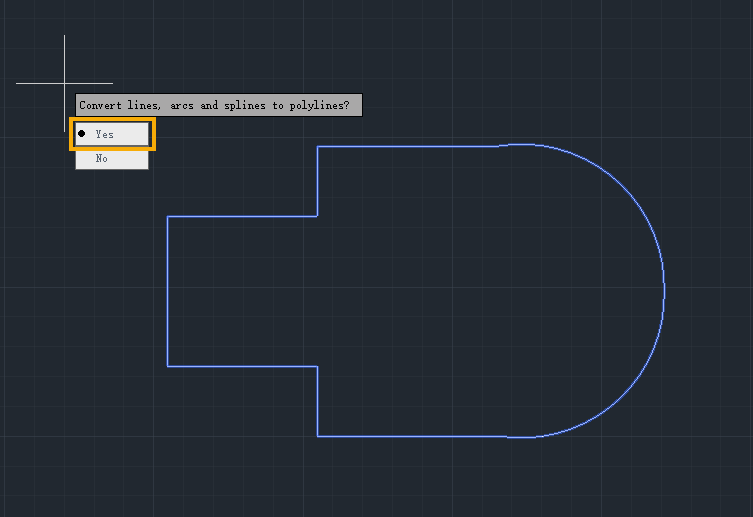Click the topmost left corner vertex of shape

coord(317,146)
